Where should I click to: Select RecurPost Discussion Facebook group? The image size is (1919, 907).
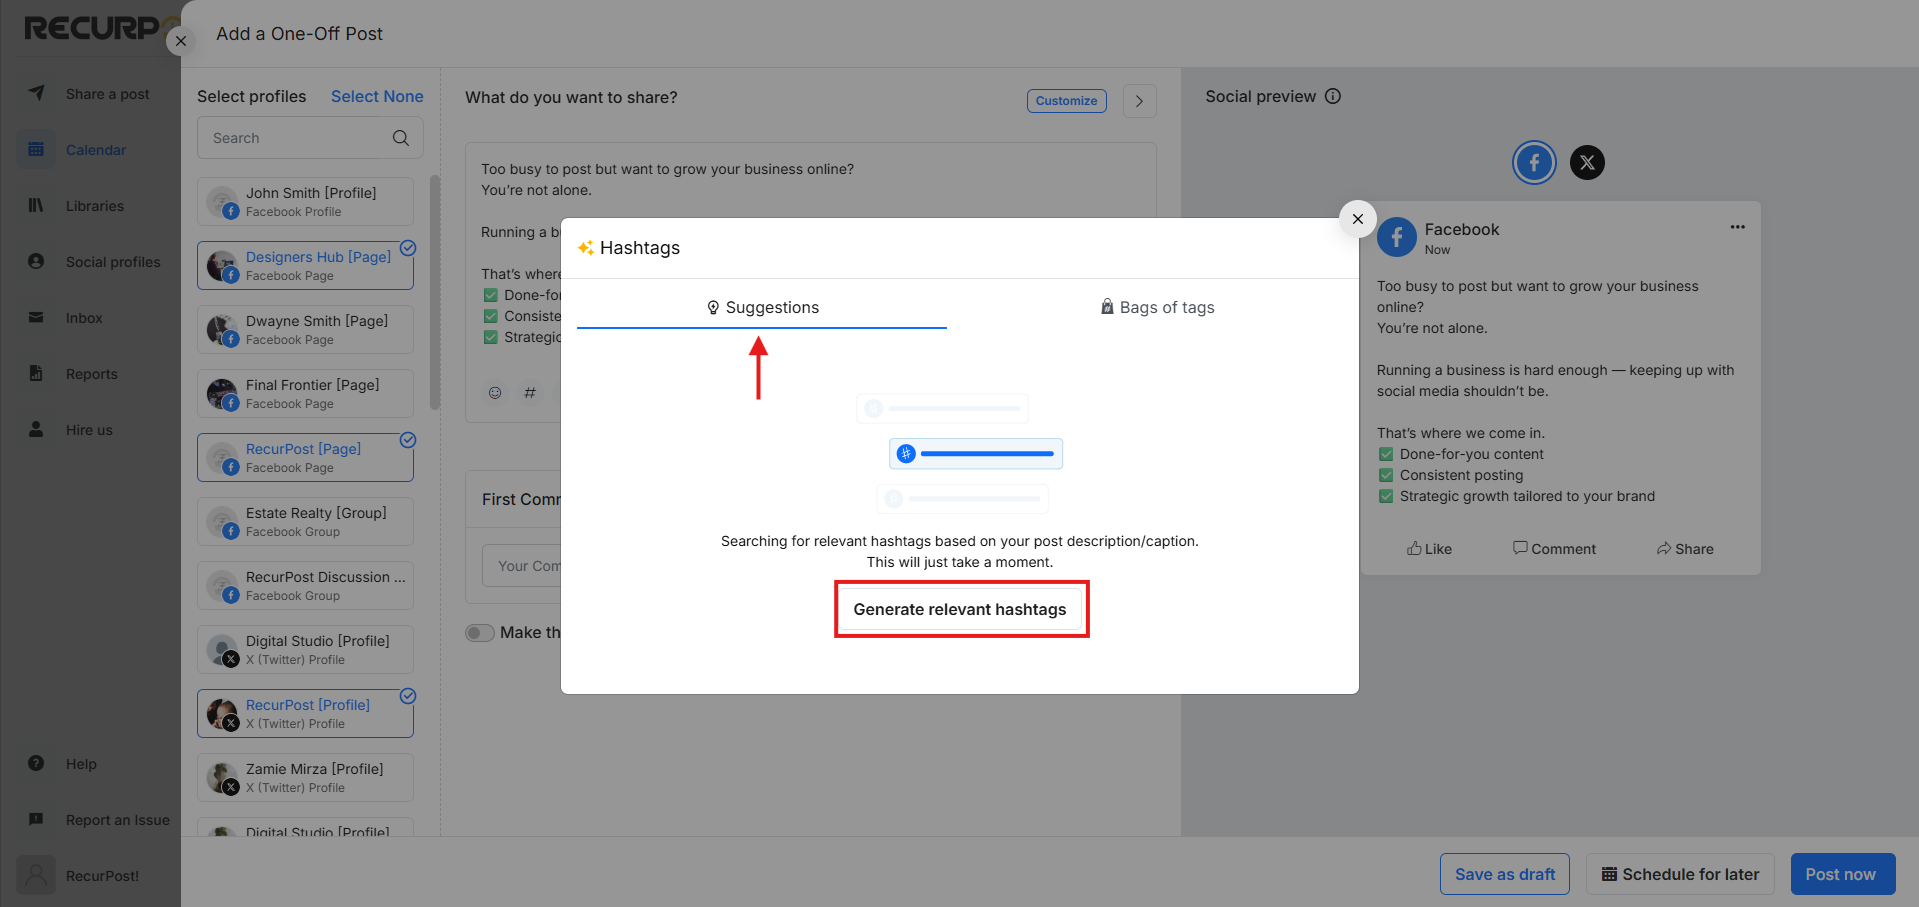pyautogui.click(x=305, y=586)
